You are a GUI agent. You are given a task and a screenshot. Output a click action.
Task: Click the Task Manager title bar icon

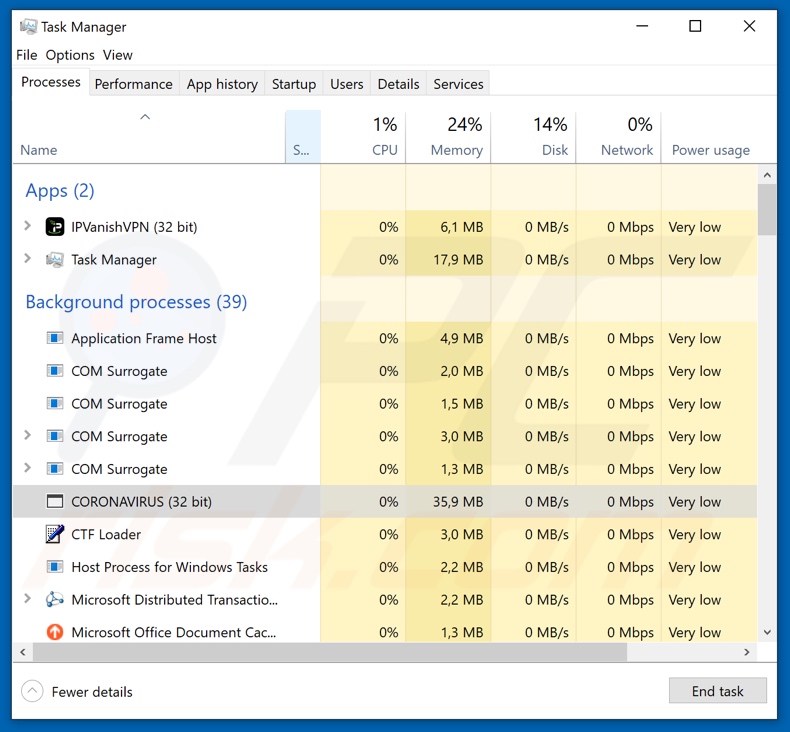[x=28, y=26]
